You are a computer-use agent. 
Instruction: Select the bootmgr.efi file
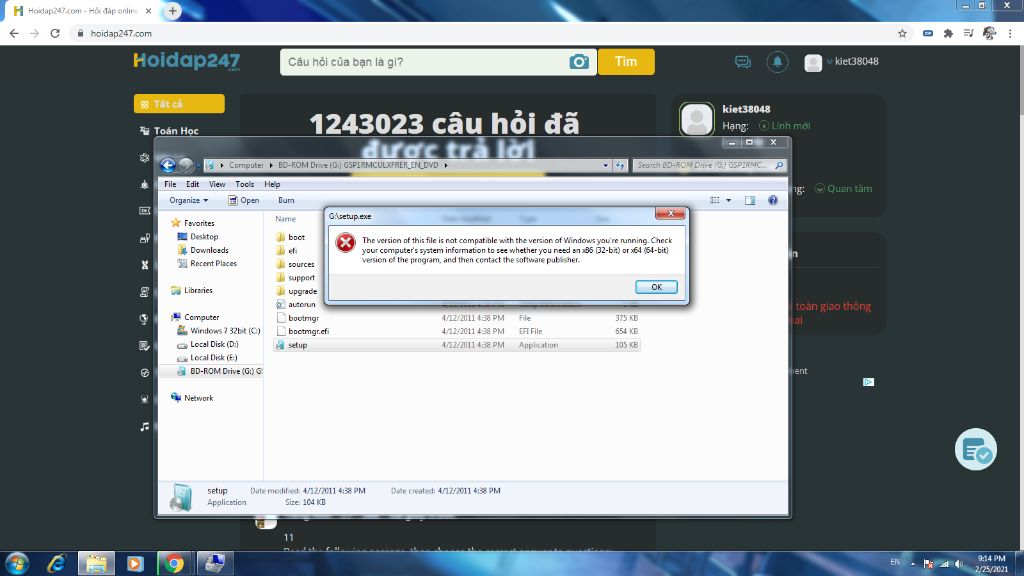[x=308, y=331]
